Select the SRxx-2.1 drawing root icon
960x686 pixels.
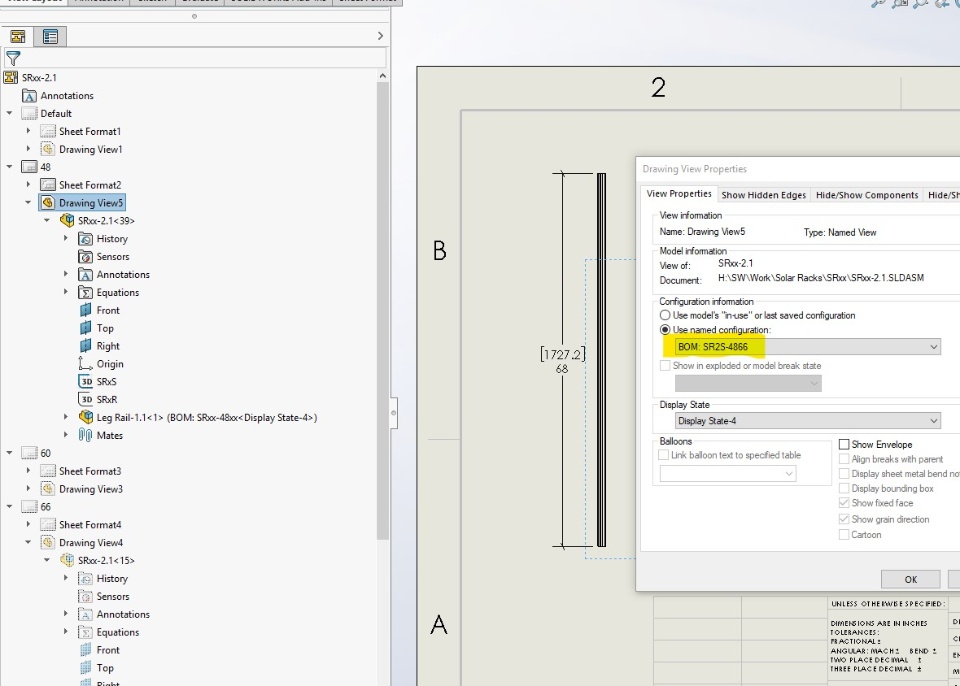click(x=10, y=78)
